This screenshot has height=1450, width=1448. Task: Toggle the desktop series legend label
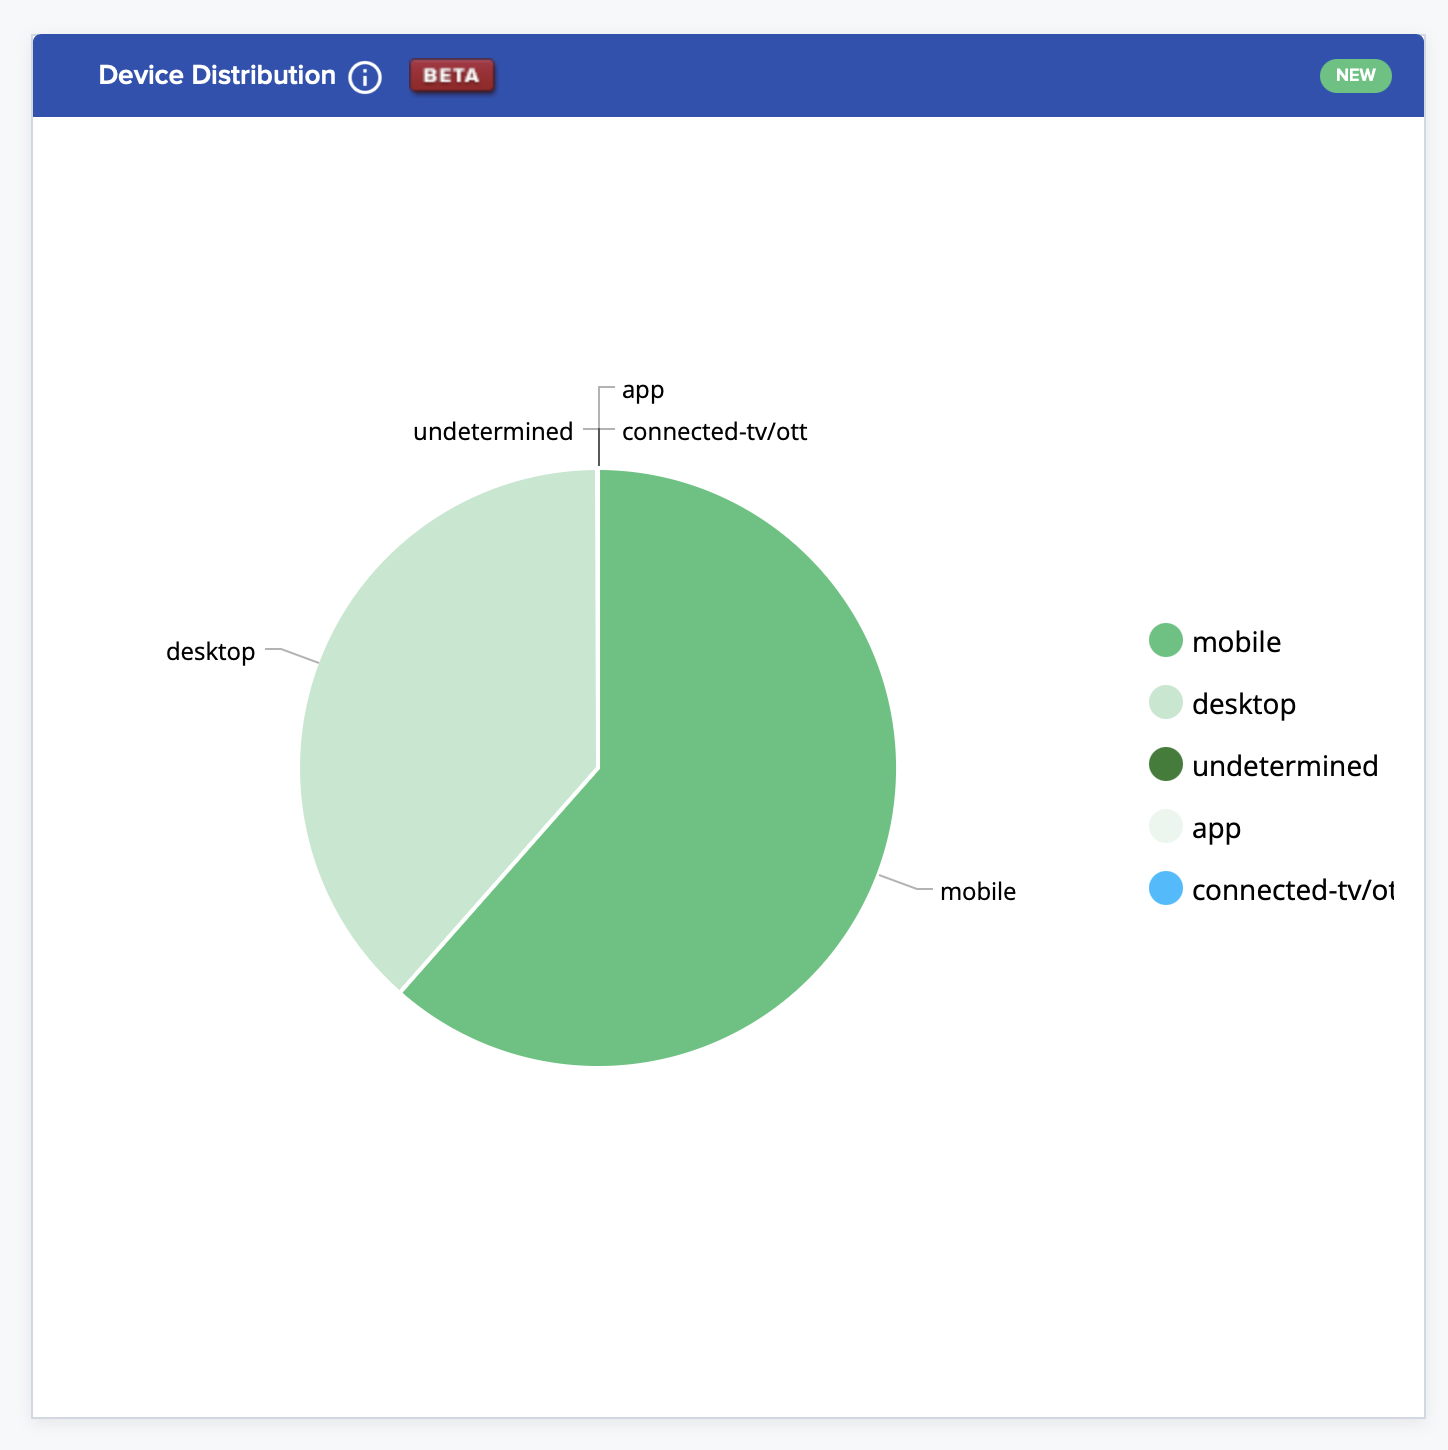point(1244,704)
